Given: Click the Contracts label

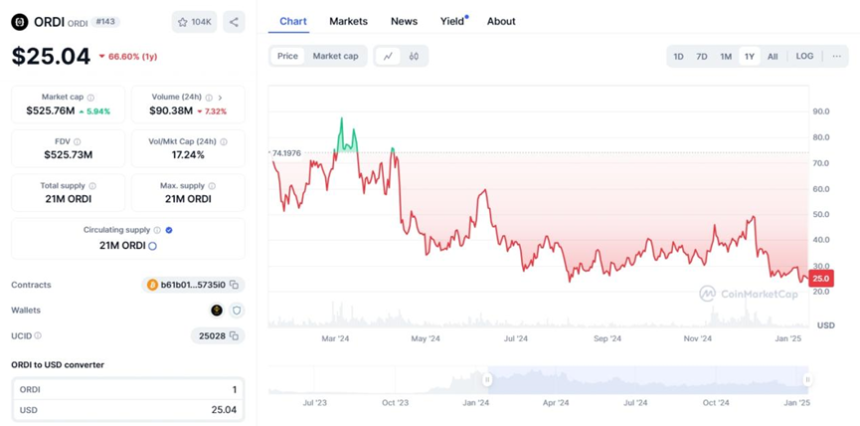Looking at the screenshot, I should tap(31, 285).
